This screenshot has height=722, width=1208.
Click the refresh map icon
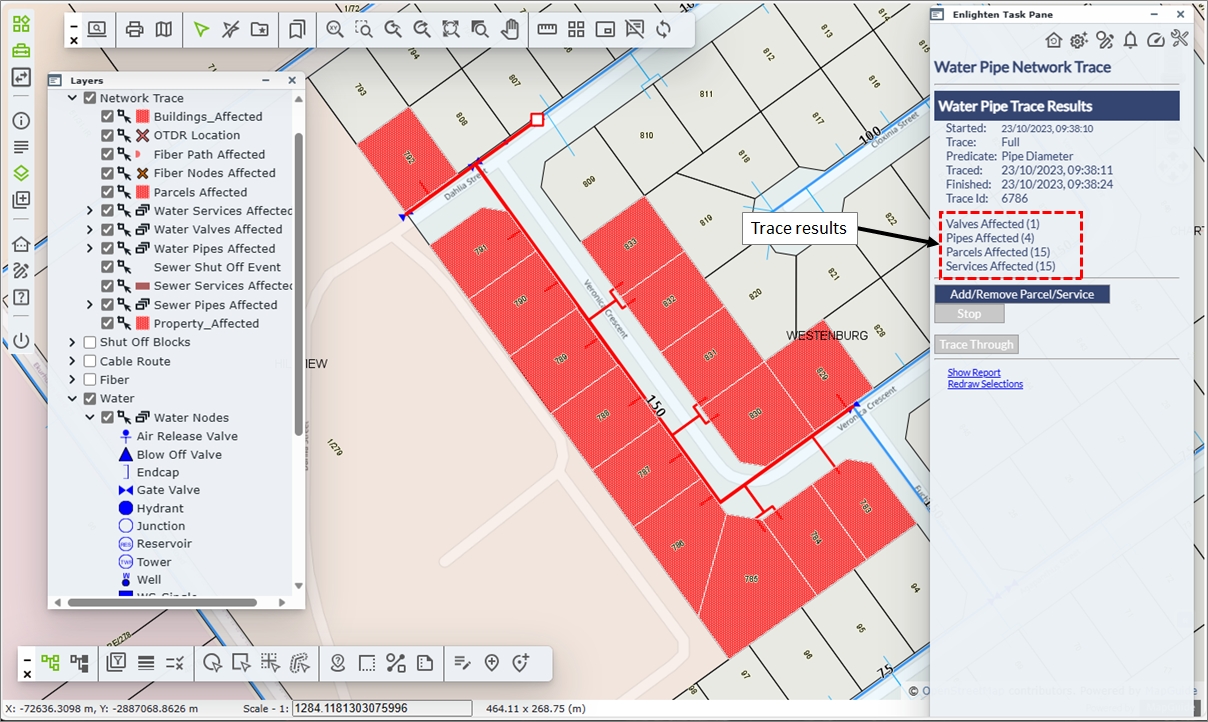click(663, 29)
